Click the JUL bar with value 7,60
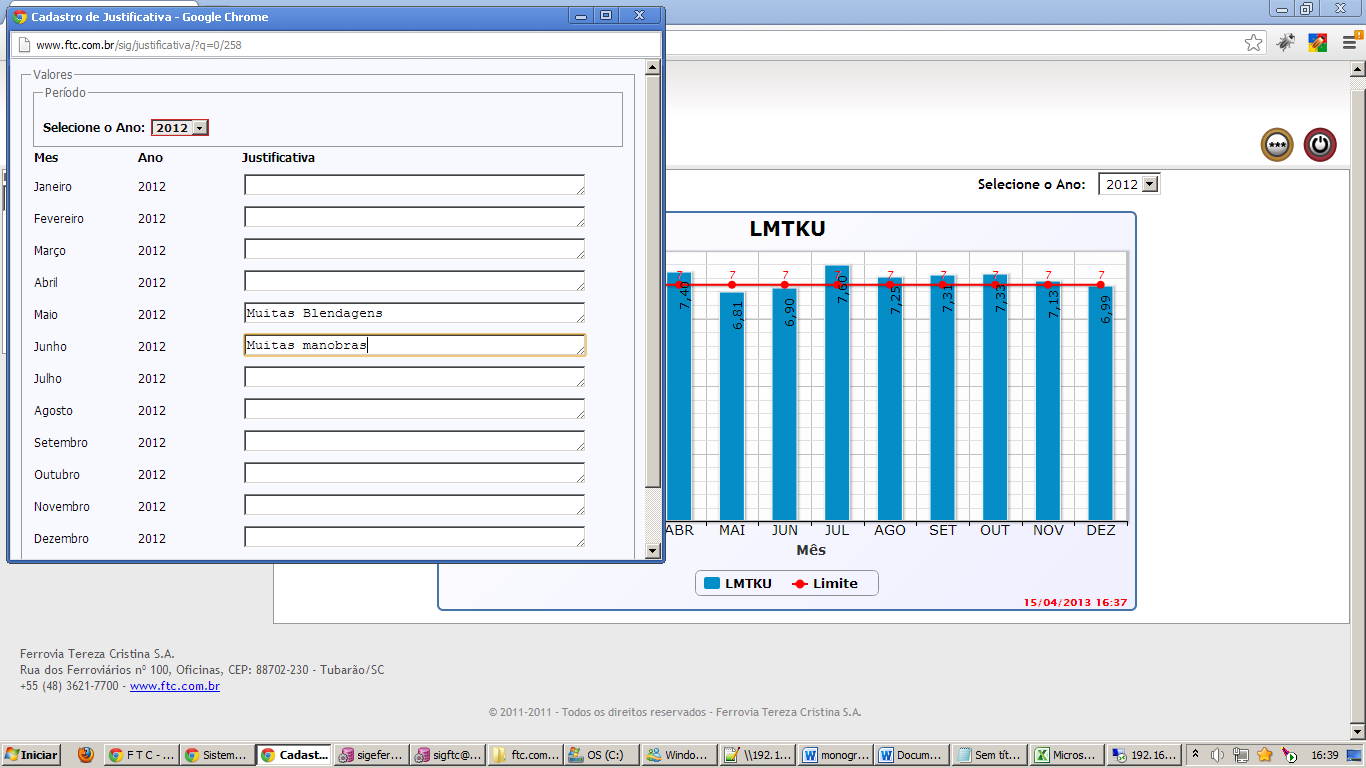 pos(837,393)
